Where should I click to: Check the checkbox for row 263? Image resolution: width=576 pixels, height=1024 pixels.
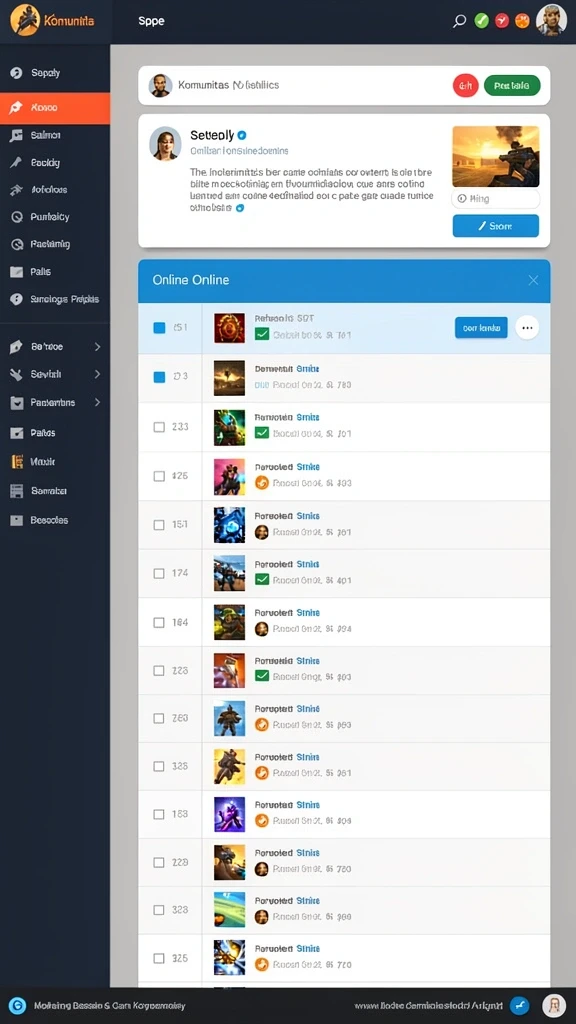click(x=159, y=718)
